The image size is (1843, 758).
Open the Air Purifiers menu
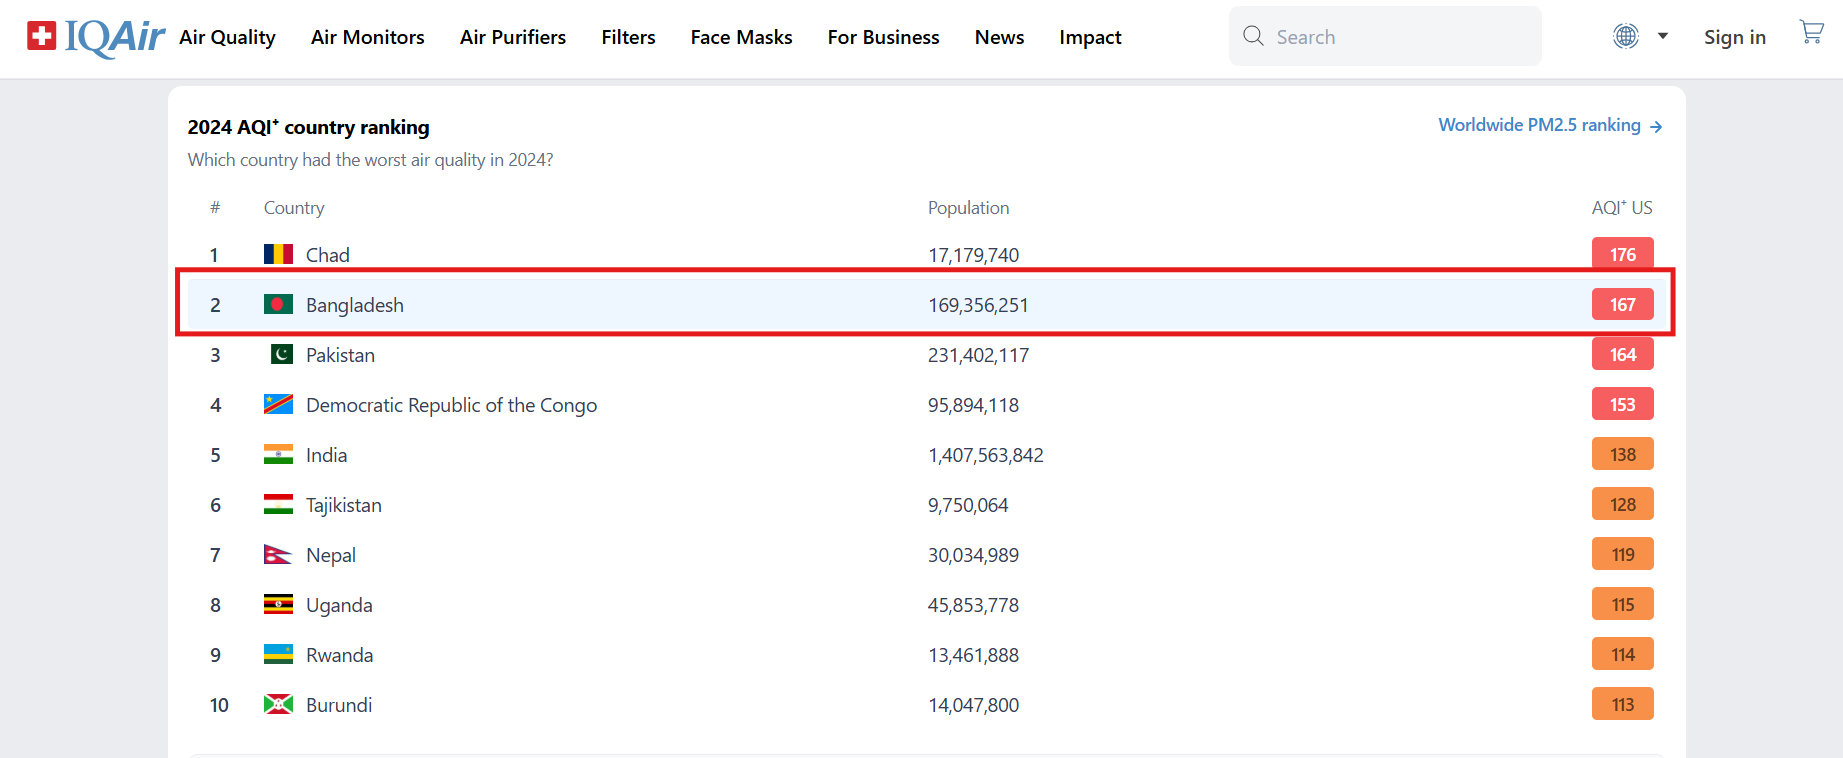pos(513,37)
